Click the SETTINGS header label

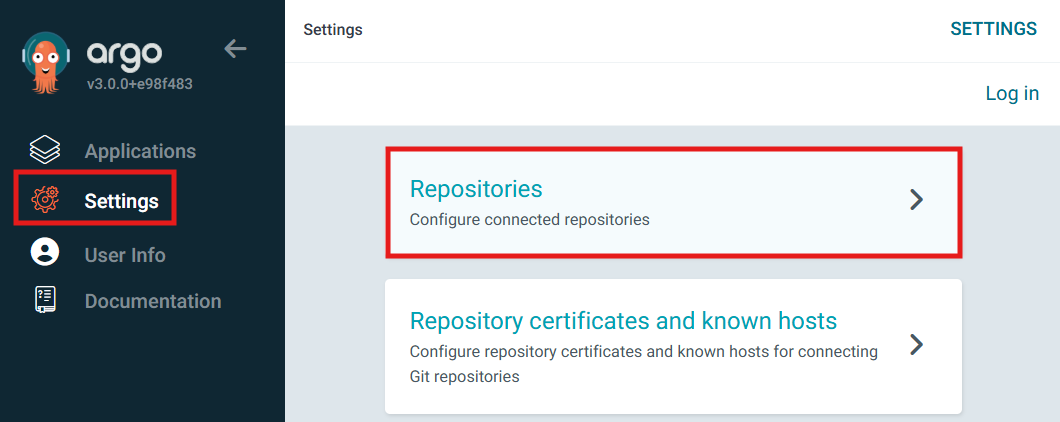993,29
